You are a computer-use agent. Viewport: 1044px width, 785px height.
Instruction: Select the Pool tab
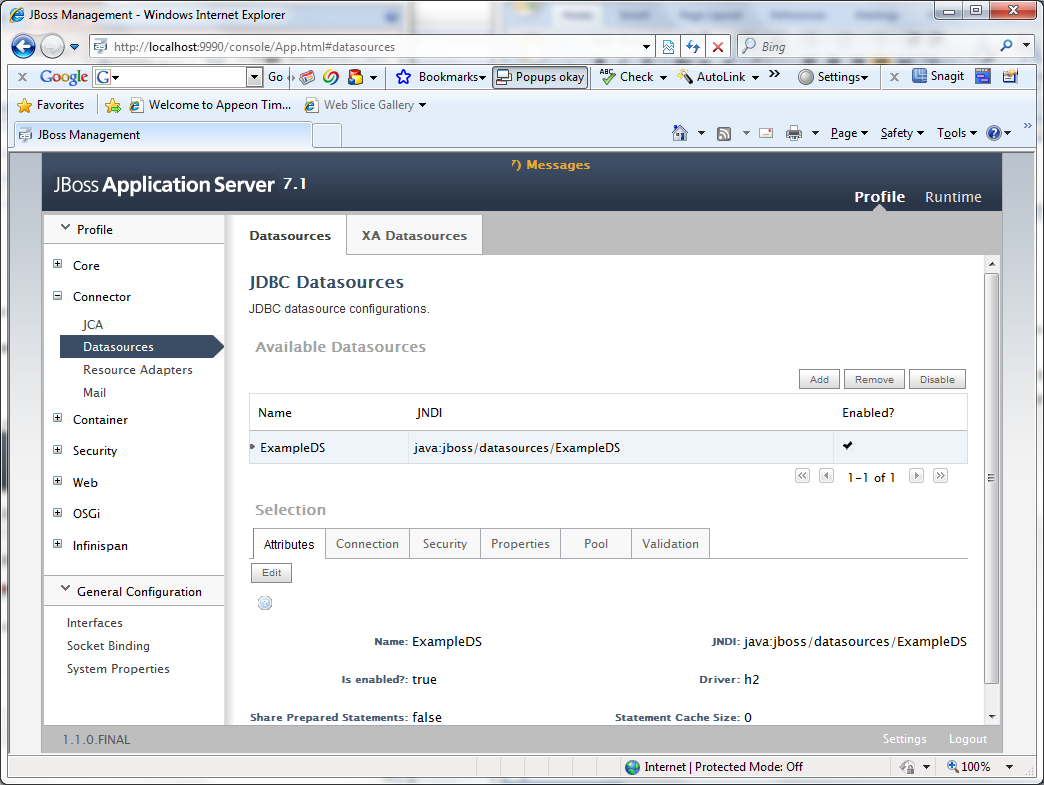pos(596,544)
